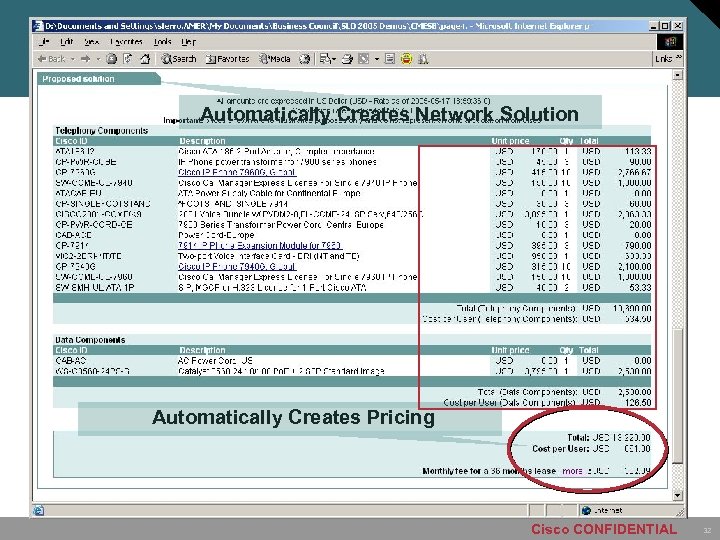The height and width of the screenshot is (540, 720).
Task: Click the Edit page toolbar icon
Action: pos(364,59)
